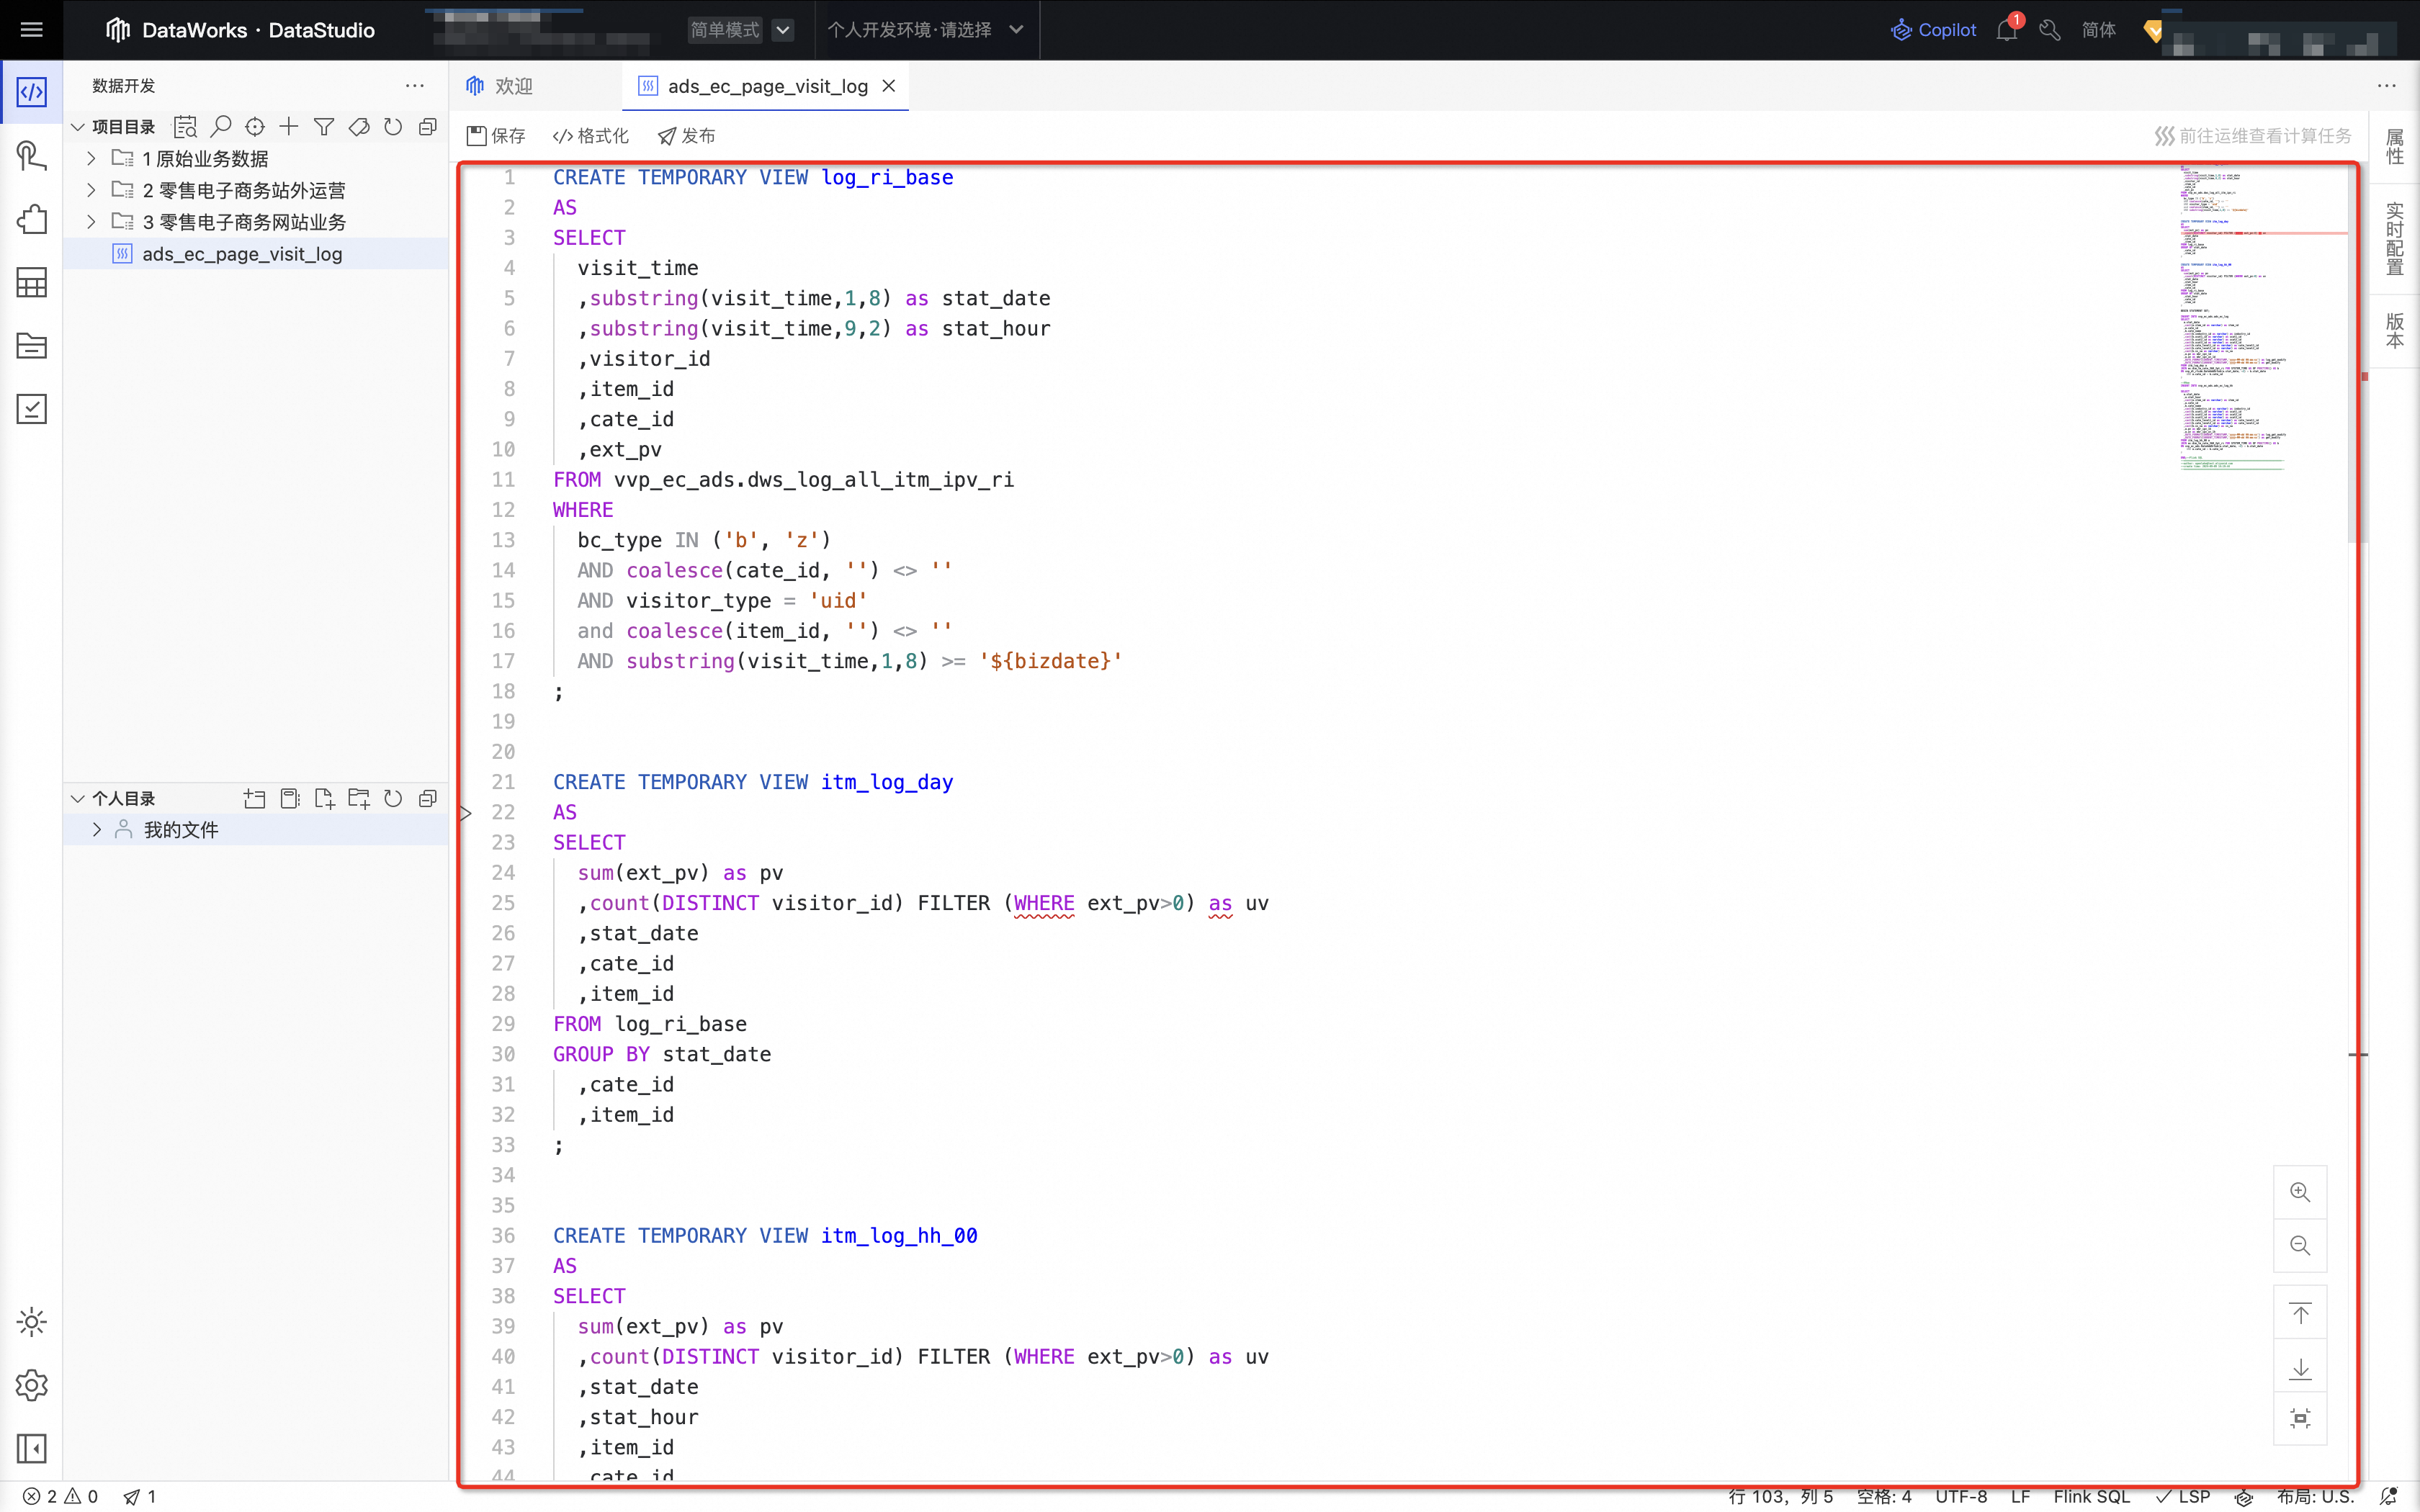
Task: Click the magnifier search icon in project directory
Action: (x=221, y=127)
